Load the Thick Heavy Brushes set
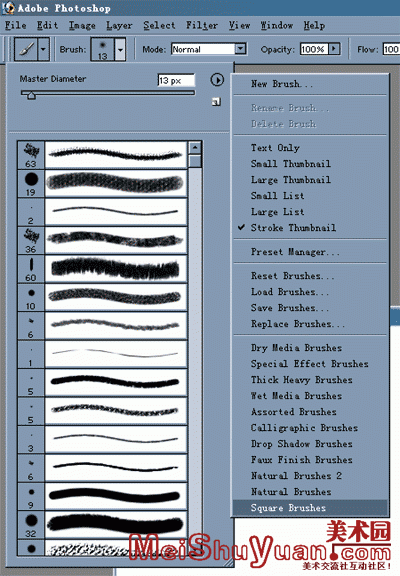400x576 pixels. pos(311,379)
